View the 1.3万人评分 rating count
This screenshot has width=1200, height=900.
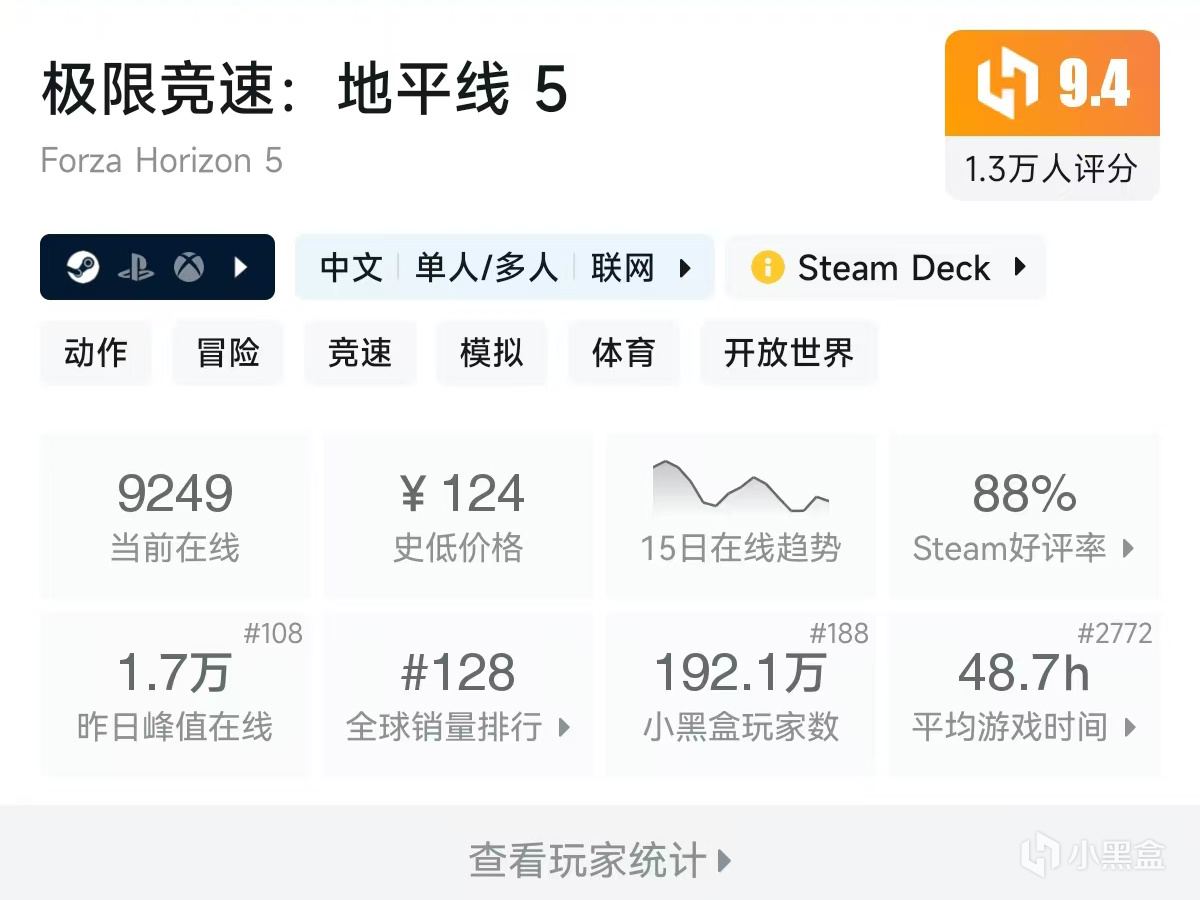(x=1052, y=169)
